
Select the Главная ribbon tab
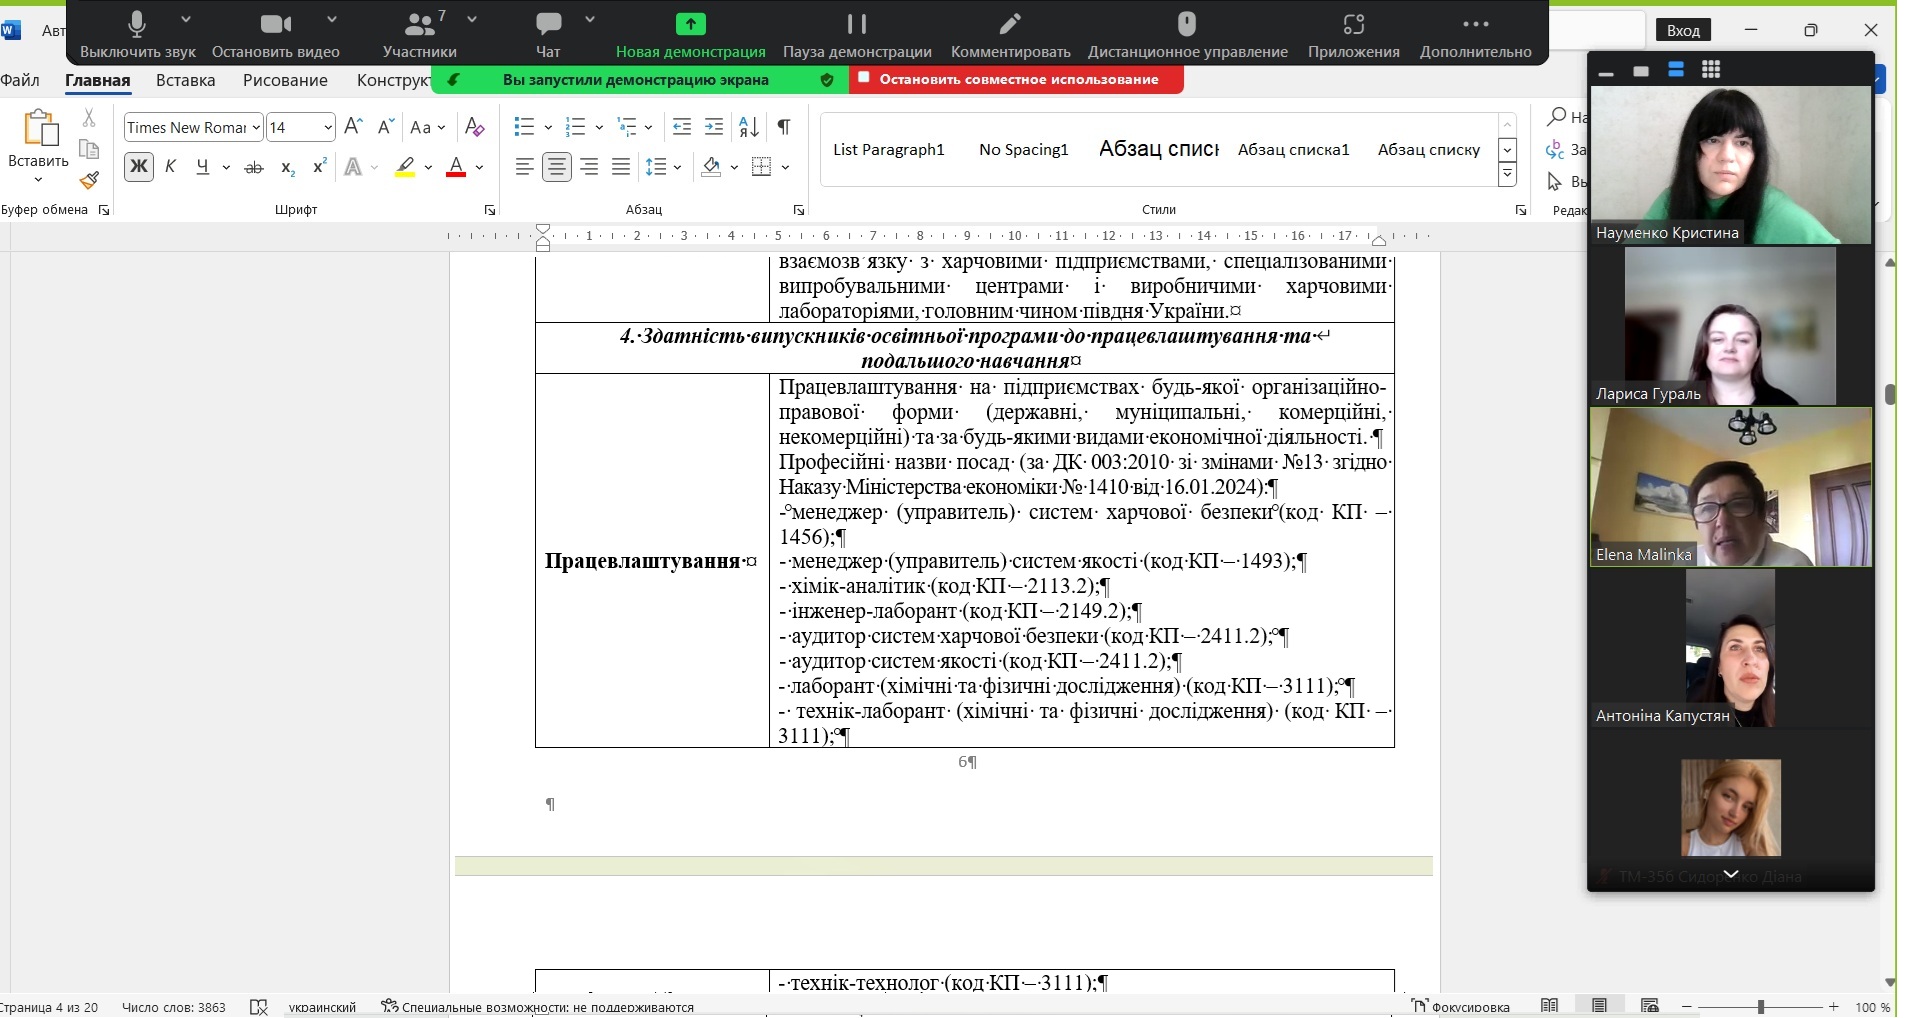pyautogui.click(x=98, y=80)
